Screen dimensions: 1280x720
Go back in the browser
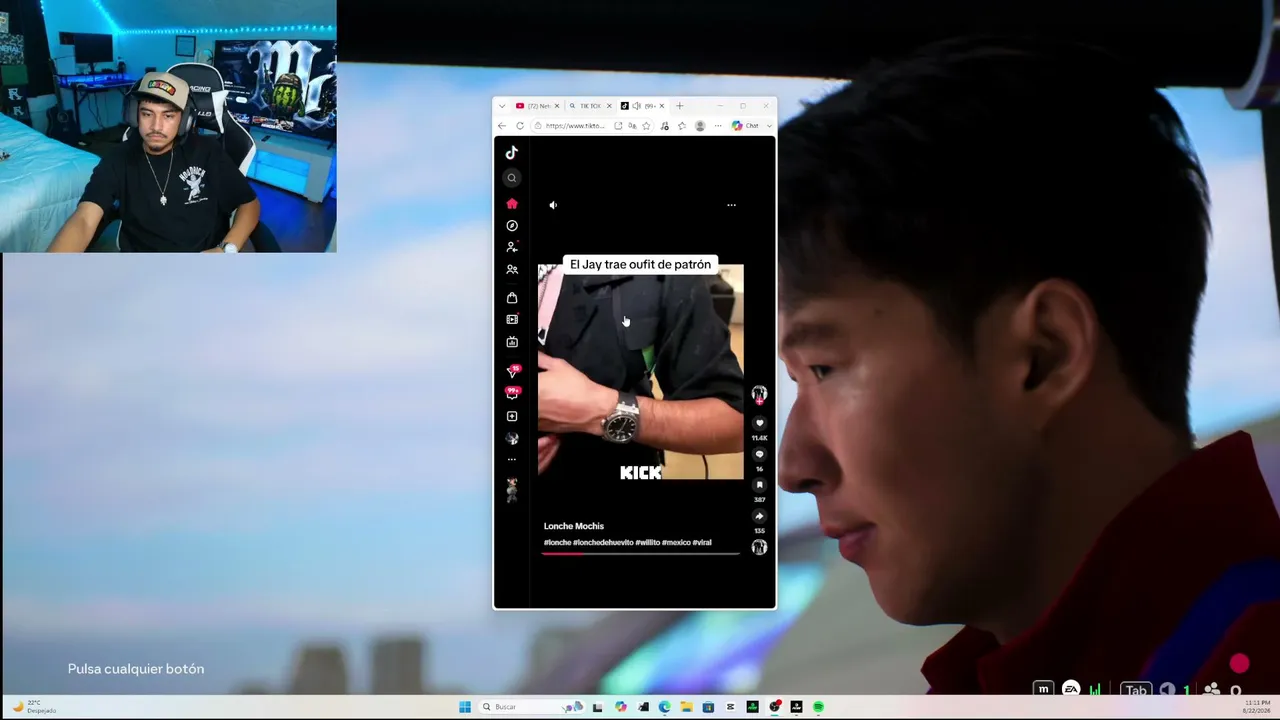[x=502, y=126]
